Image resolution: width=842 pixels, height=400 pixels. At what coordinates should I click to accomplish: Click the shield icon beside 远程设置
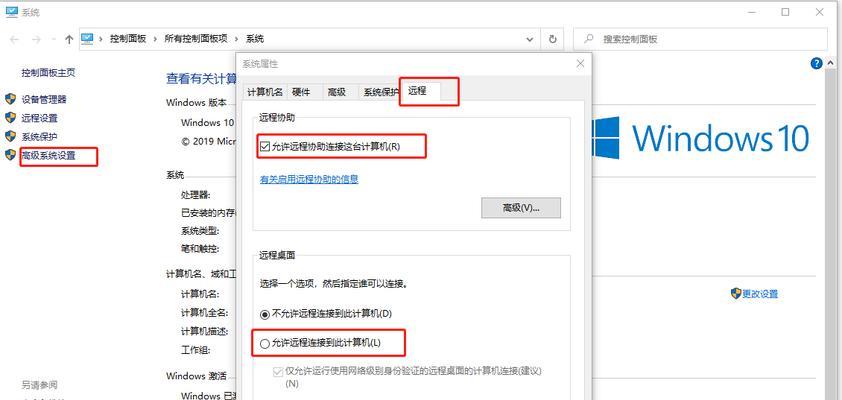(x=10, y=118)
